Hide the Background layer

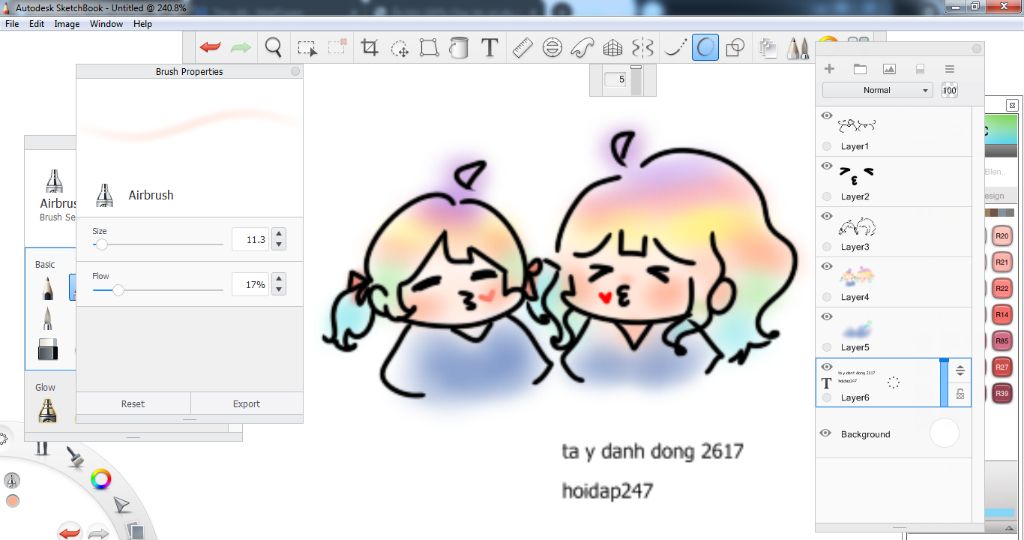click(825, 433)
